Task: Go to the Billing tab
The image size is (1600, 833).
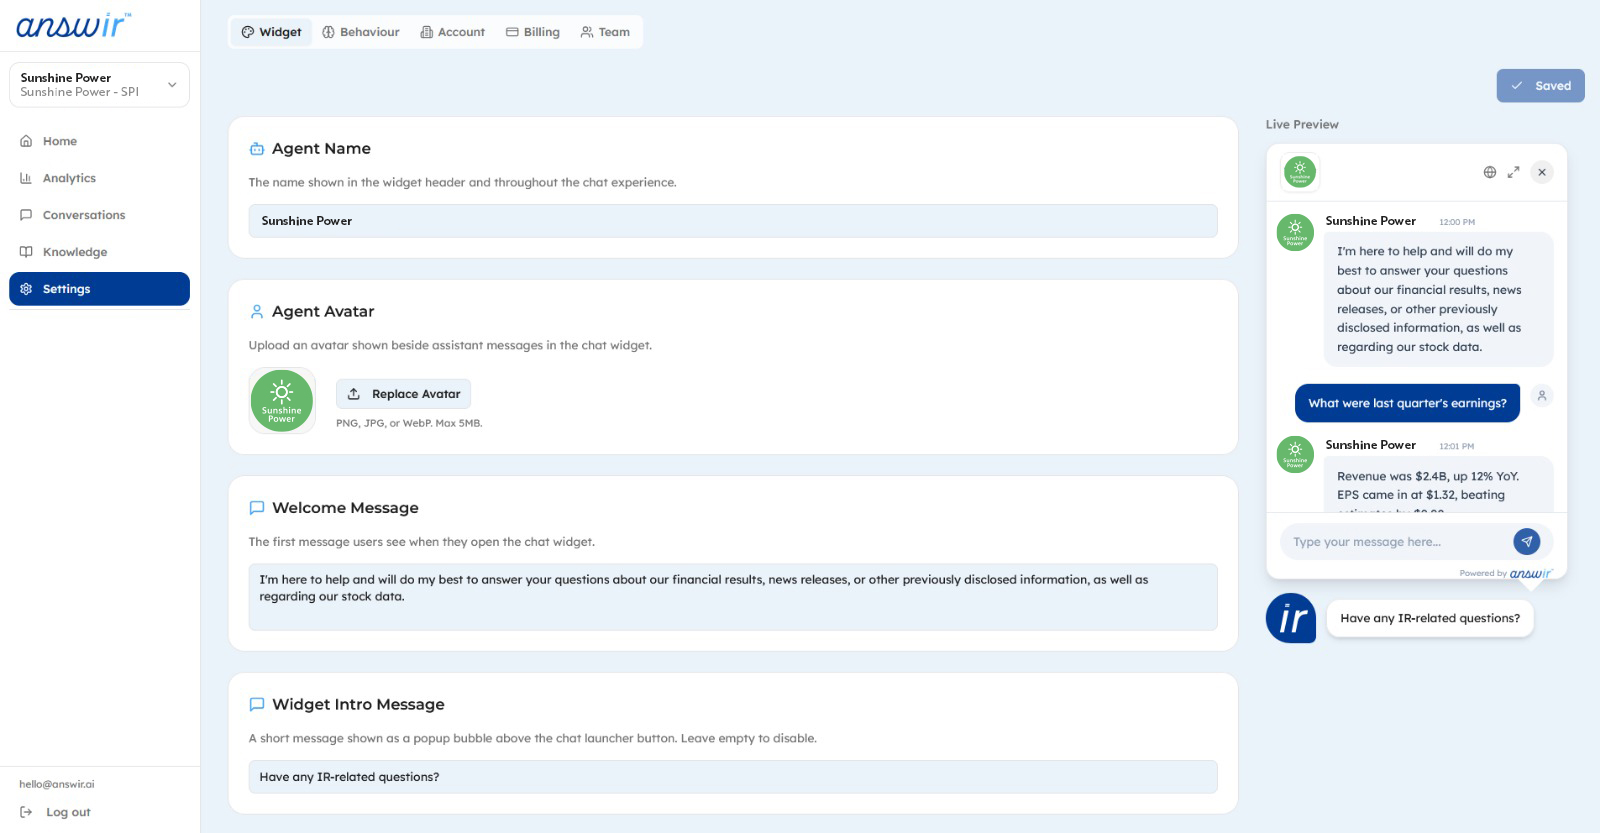Action: [532, 32]
